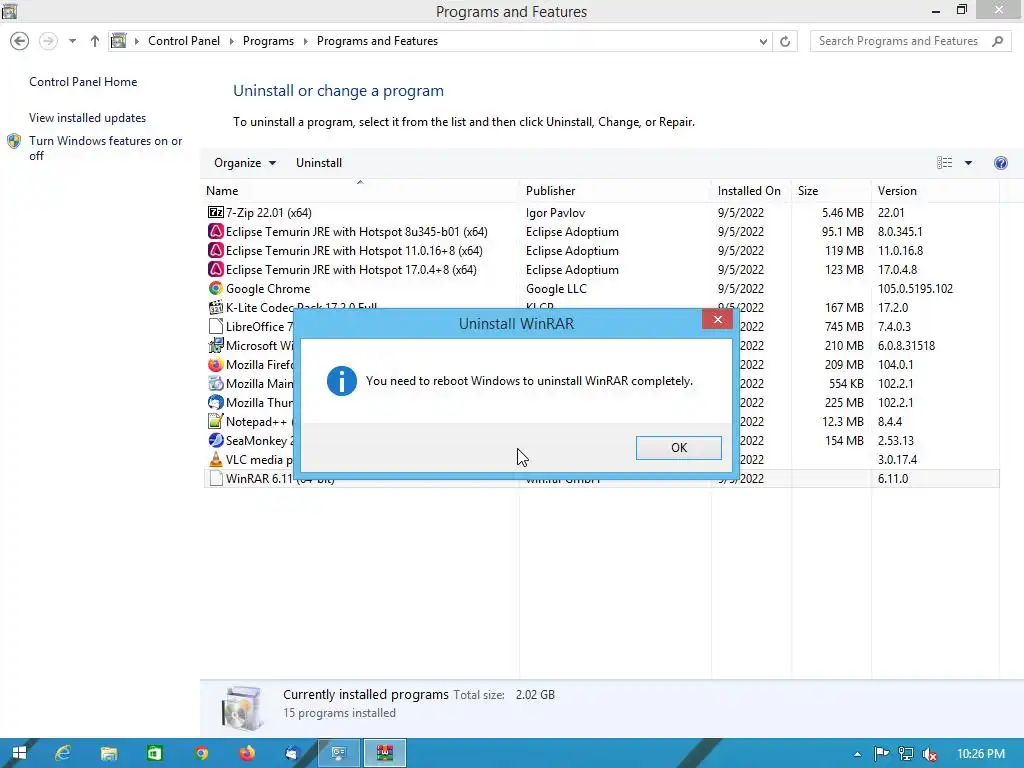The height and width of the screenshot is (768, 1024).
Task: Click Programs in the breadcrumb path
Action: 268,40
